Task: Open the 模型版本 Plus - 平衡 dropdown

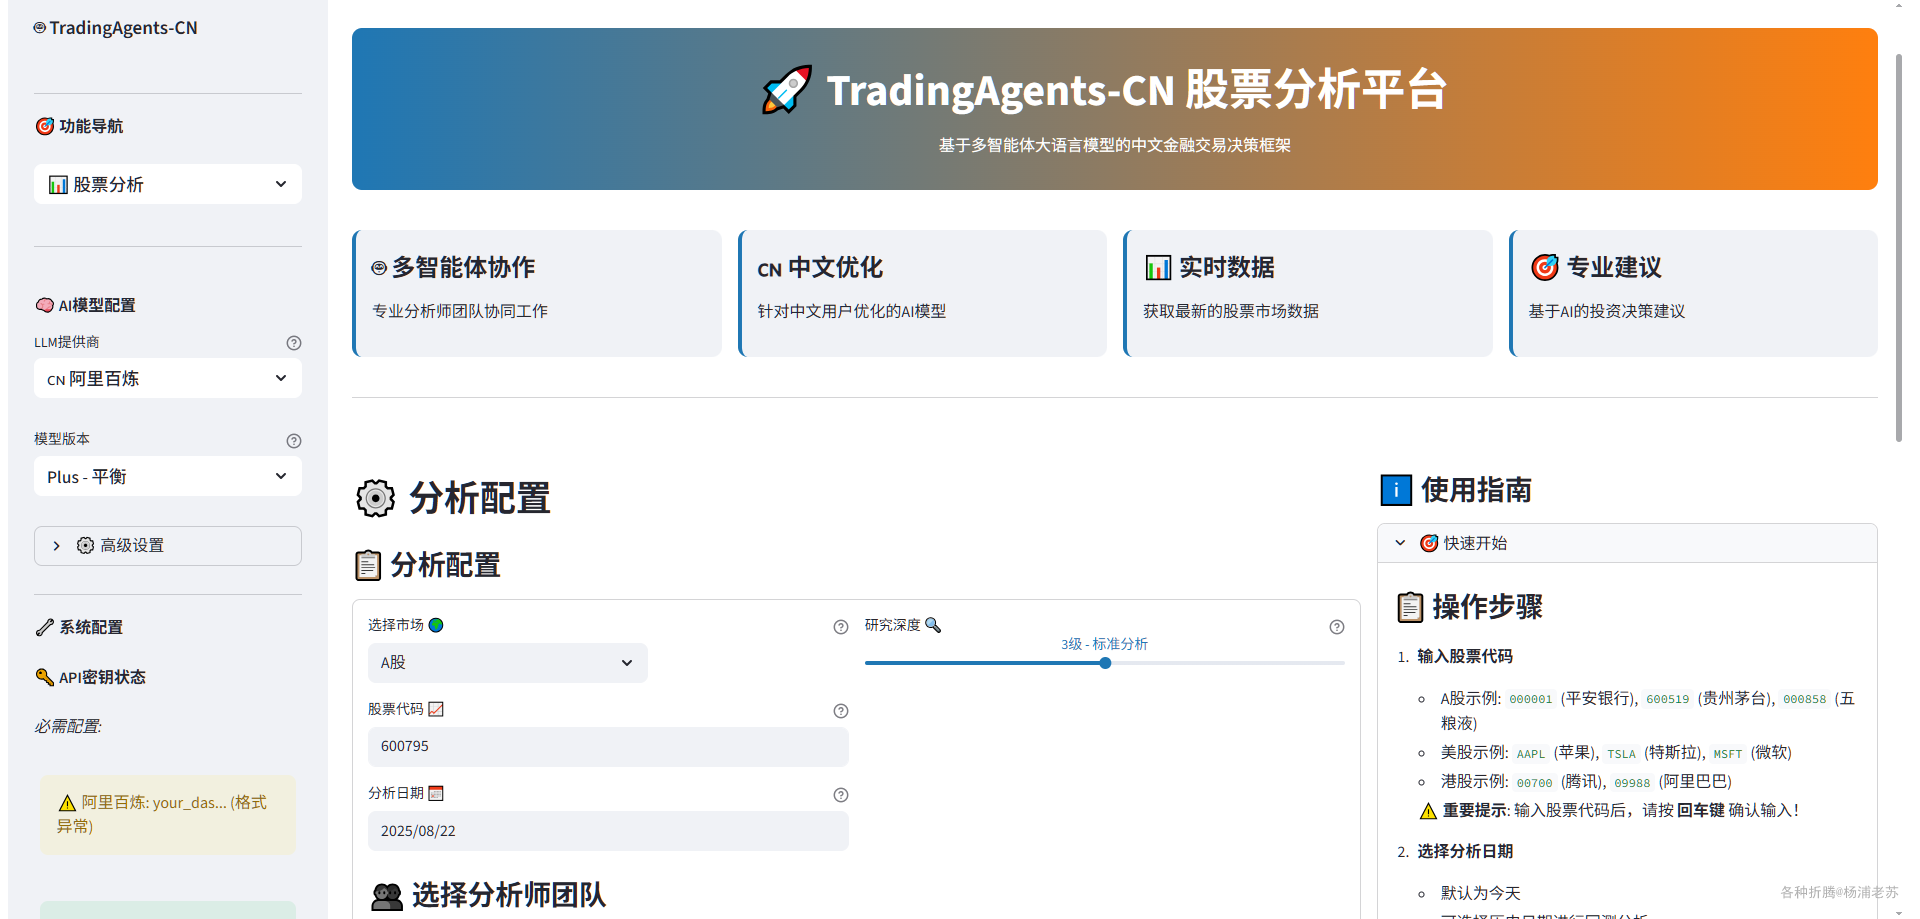Action: coord(168,476)
